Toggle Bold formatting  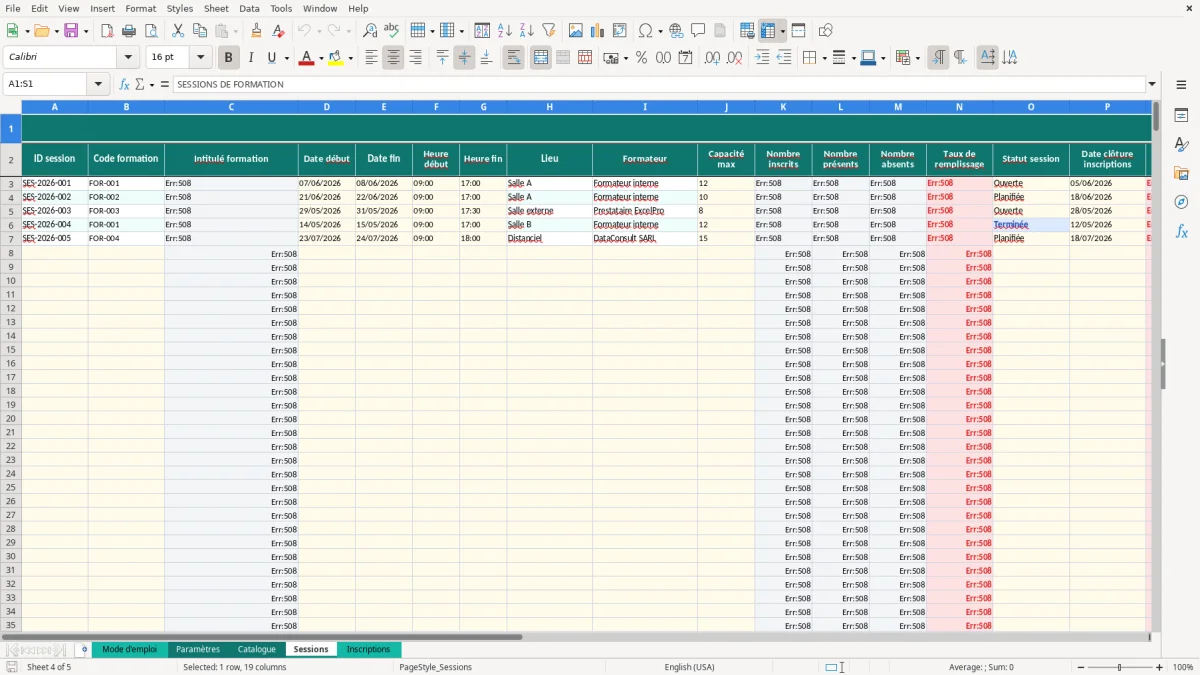[x=229, y=58]
